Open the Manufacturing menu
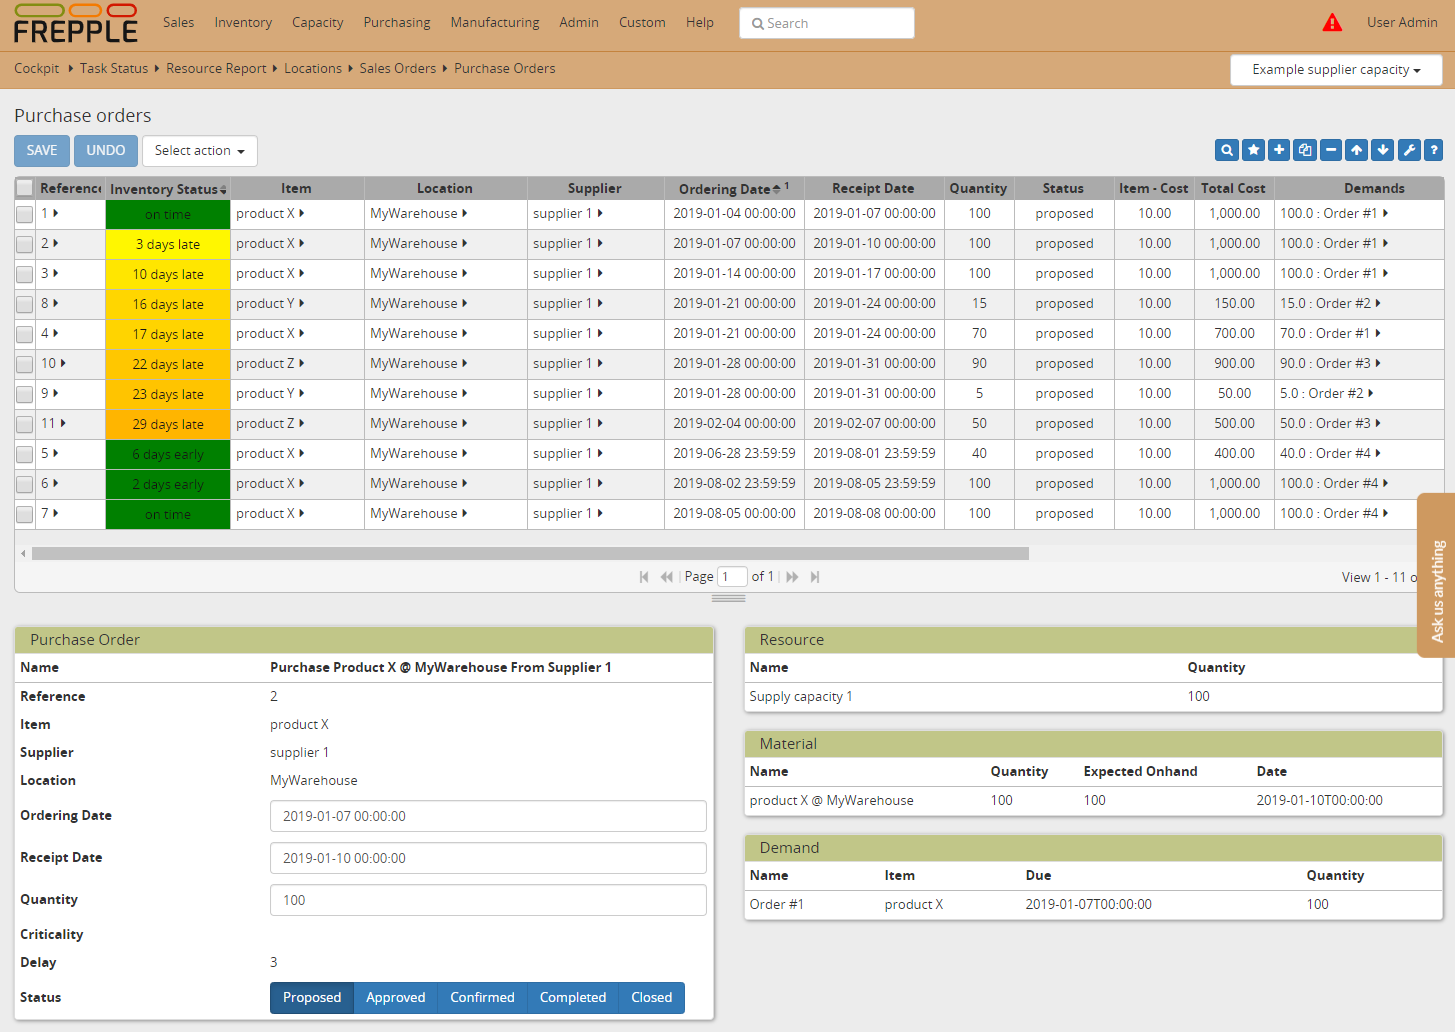1455x1032 pixels. click(494, 22)
